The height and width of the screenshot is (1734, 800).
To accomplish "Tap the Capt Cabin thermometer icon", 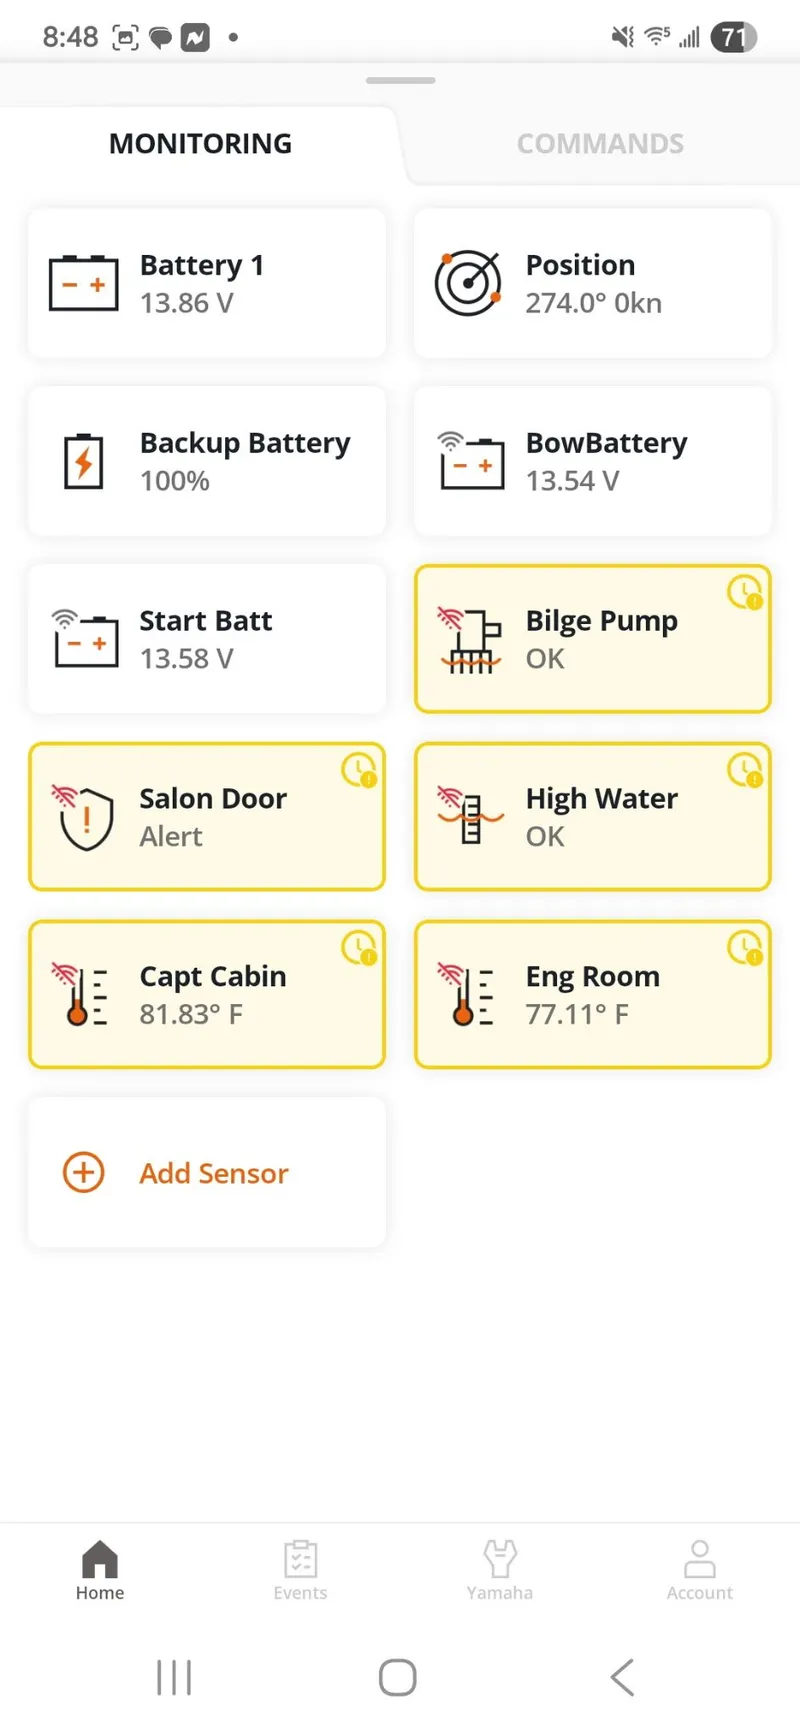I will click(84, 995).
